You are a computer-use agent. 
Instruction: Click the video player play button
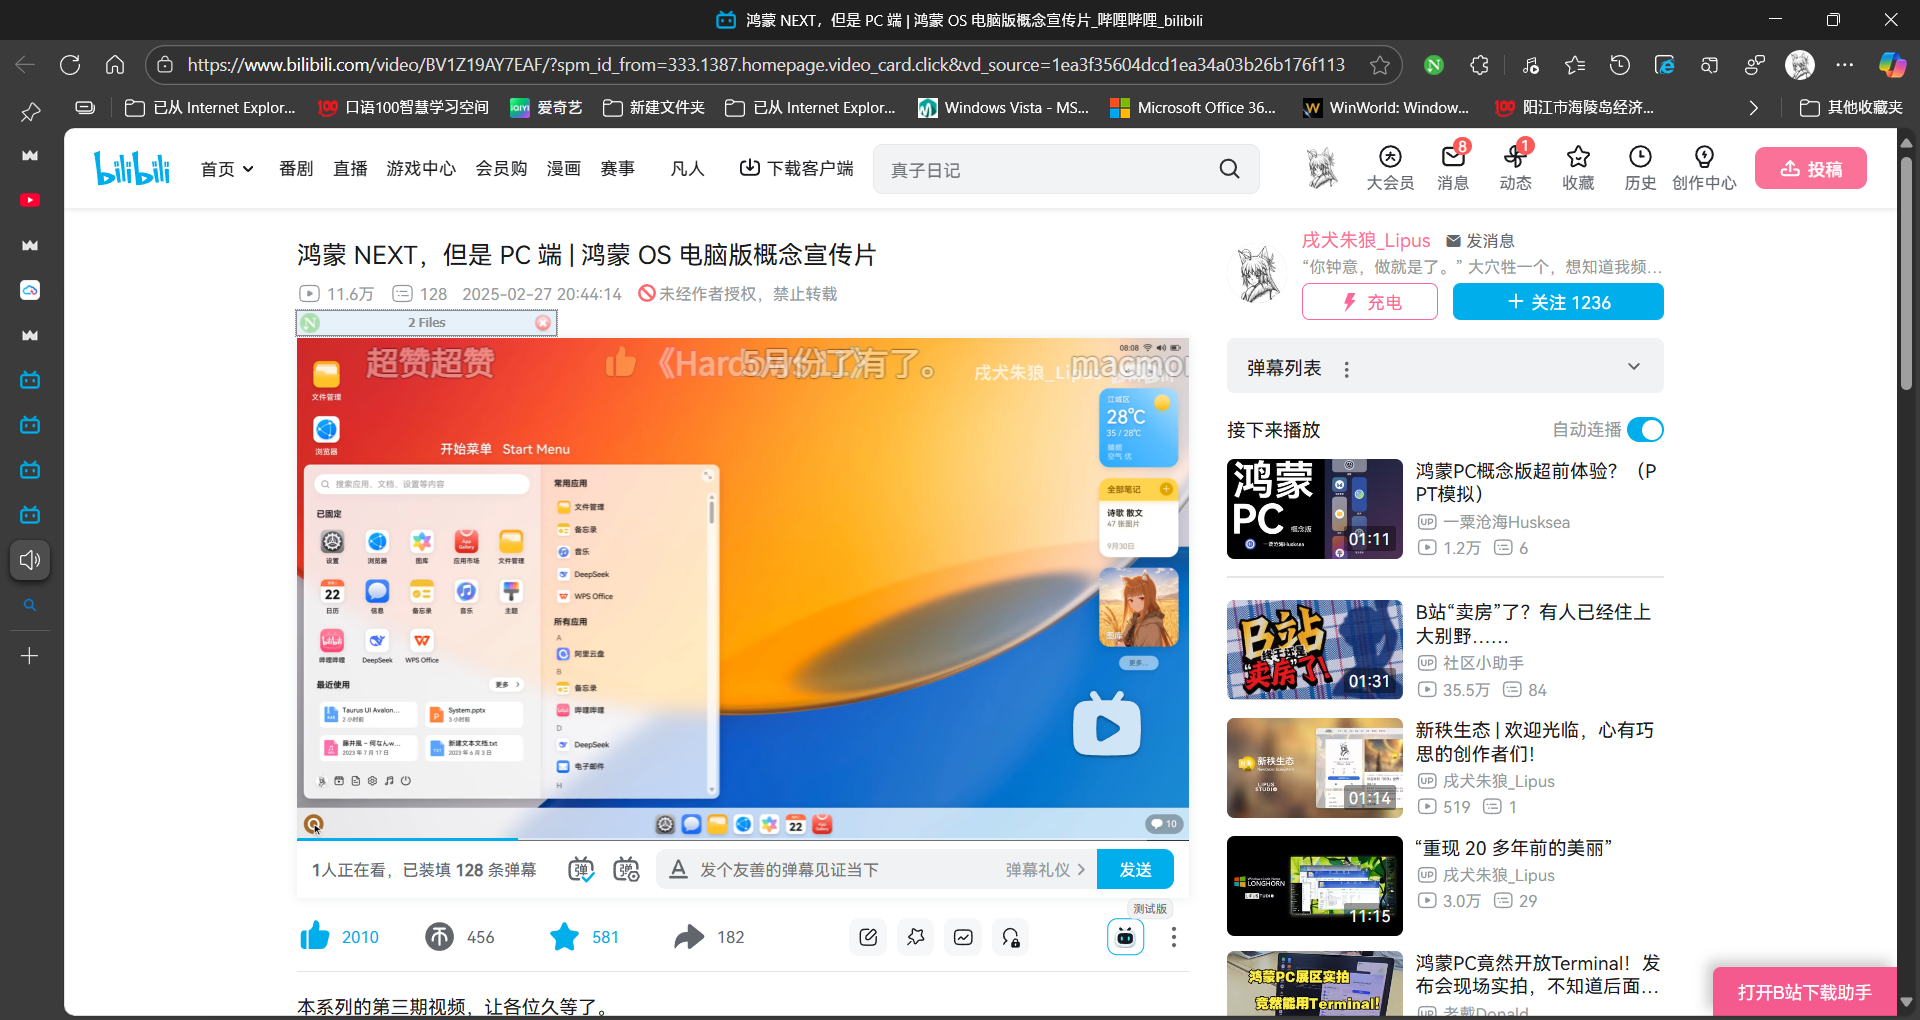(1106, 724)
